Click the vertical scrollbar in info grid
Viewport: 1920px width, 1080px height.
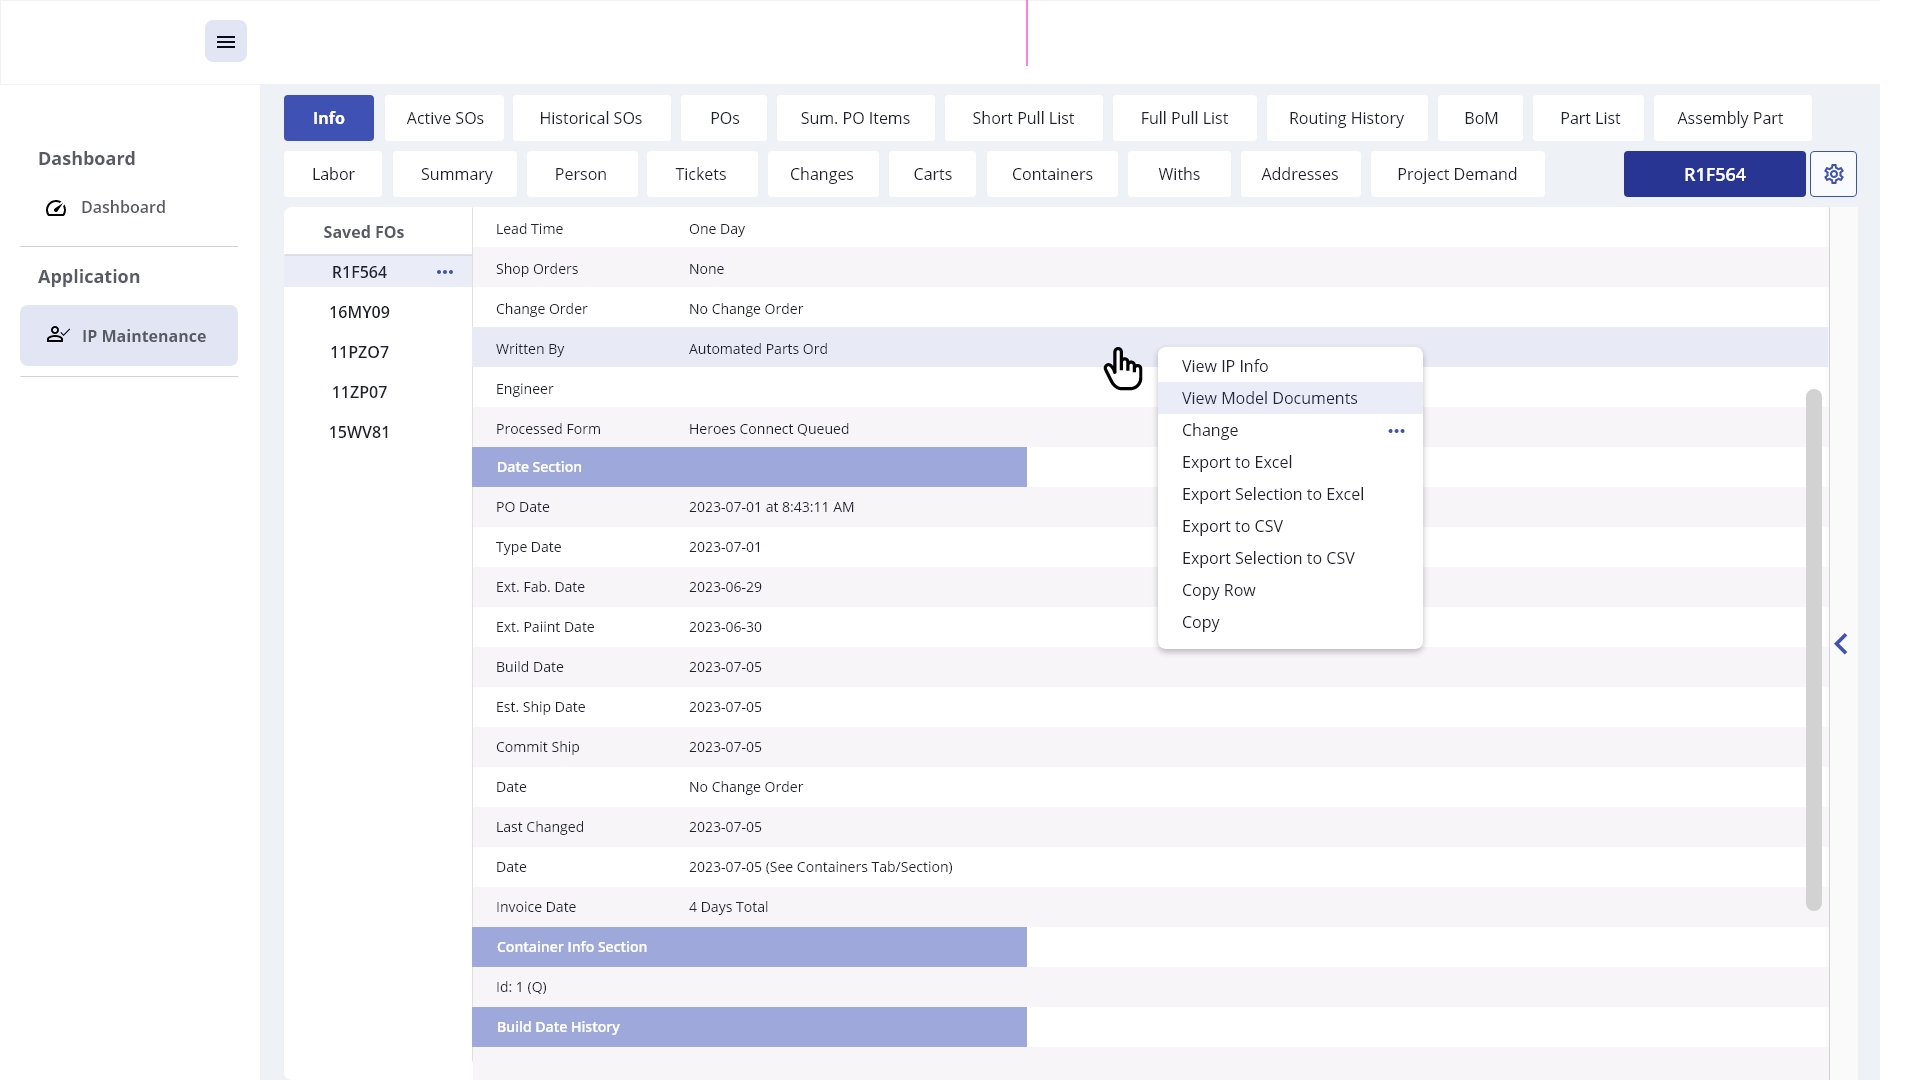coord(1813,650)
